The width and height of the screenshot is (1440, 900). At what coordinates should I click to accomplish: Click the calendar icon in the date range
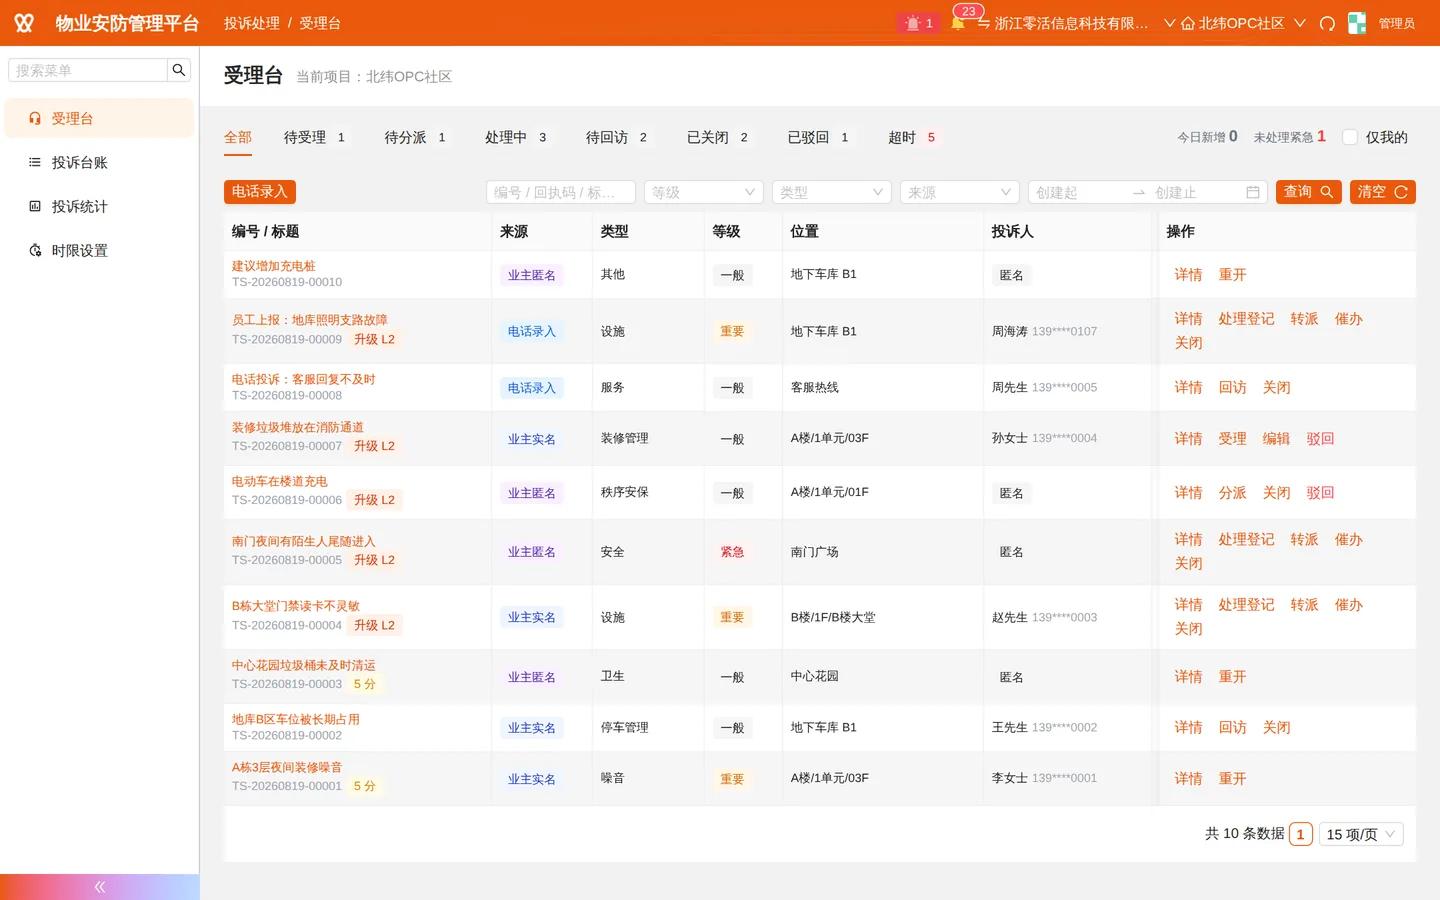point(1253,192)
